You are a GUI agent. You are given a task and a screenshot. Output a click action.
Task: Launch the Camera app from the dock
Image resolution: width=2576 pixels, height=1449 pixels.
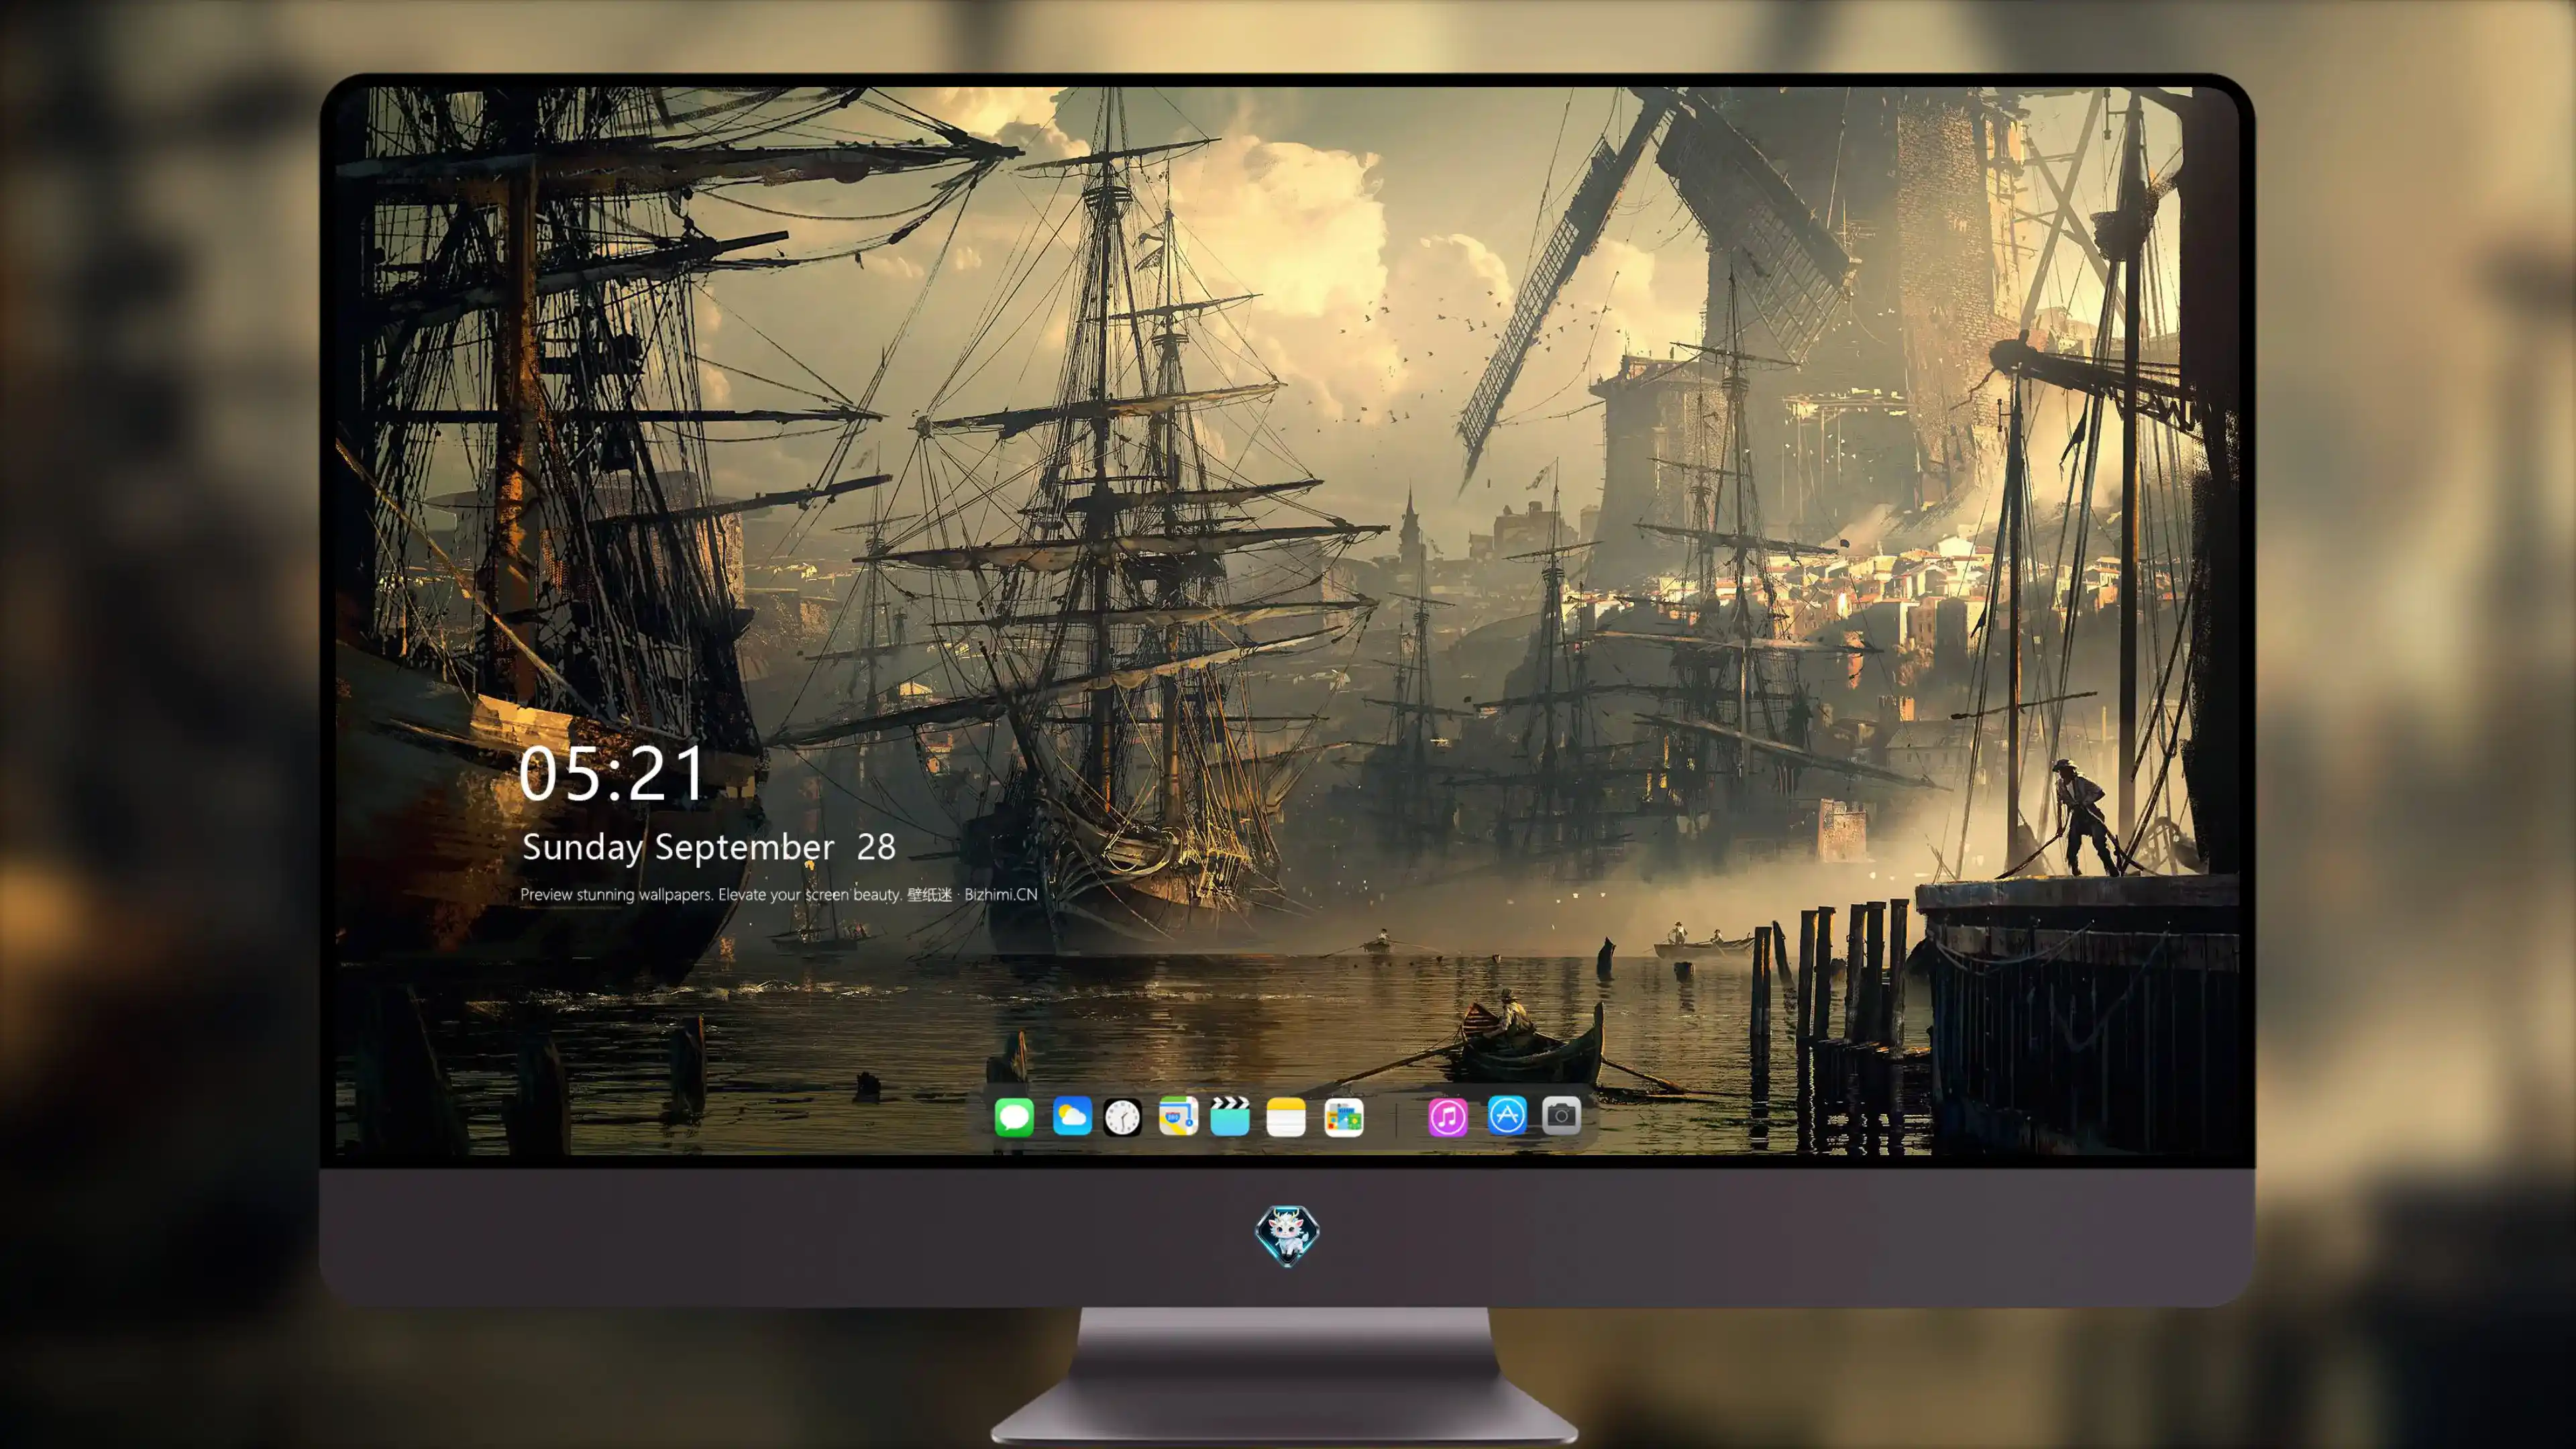tap(1561, 1115)
